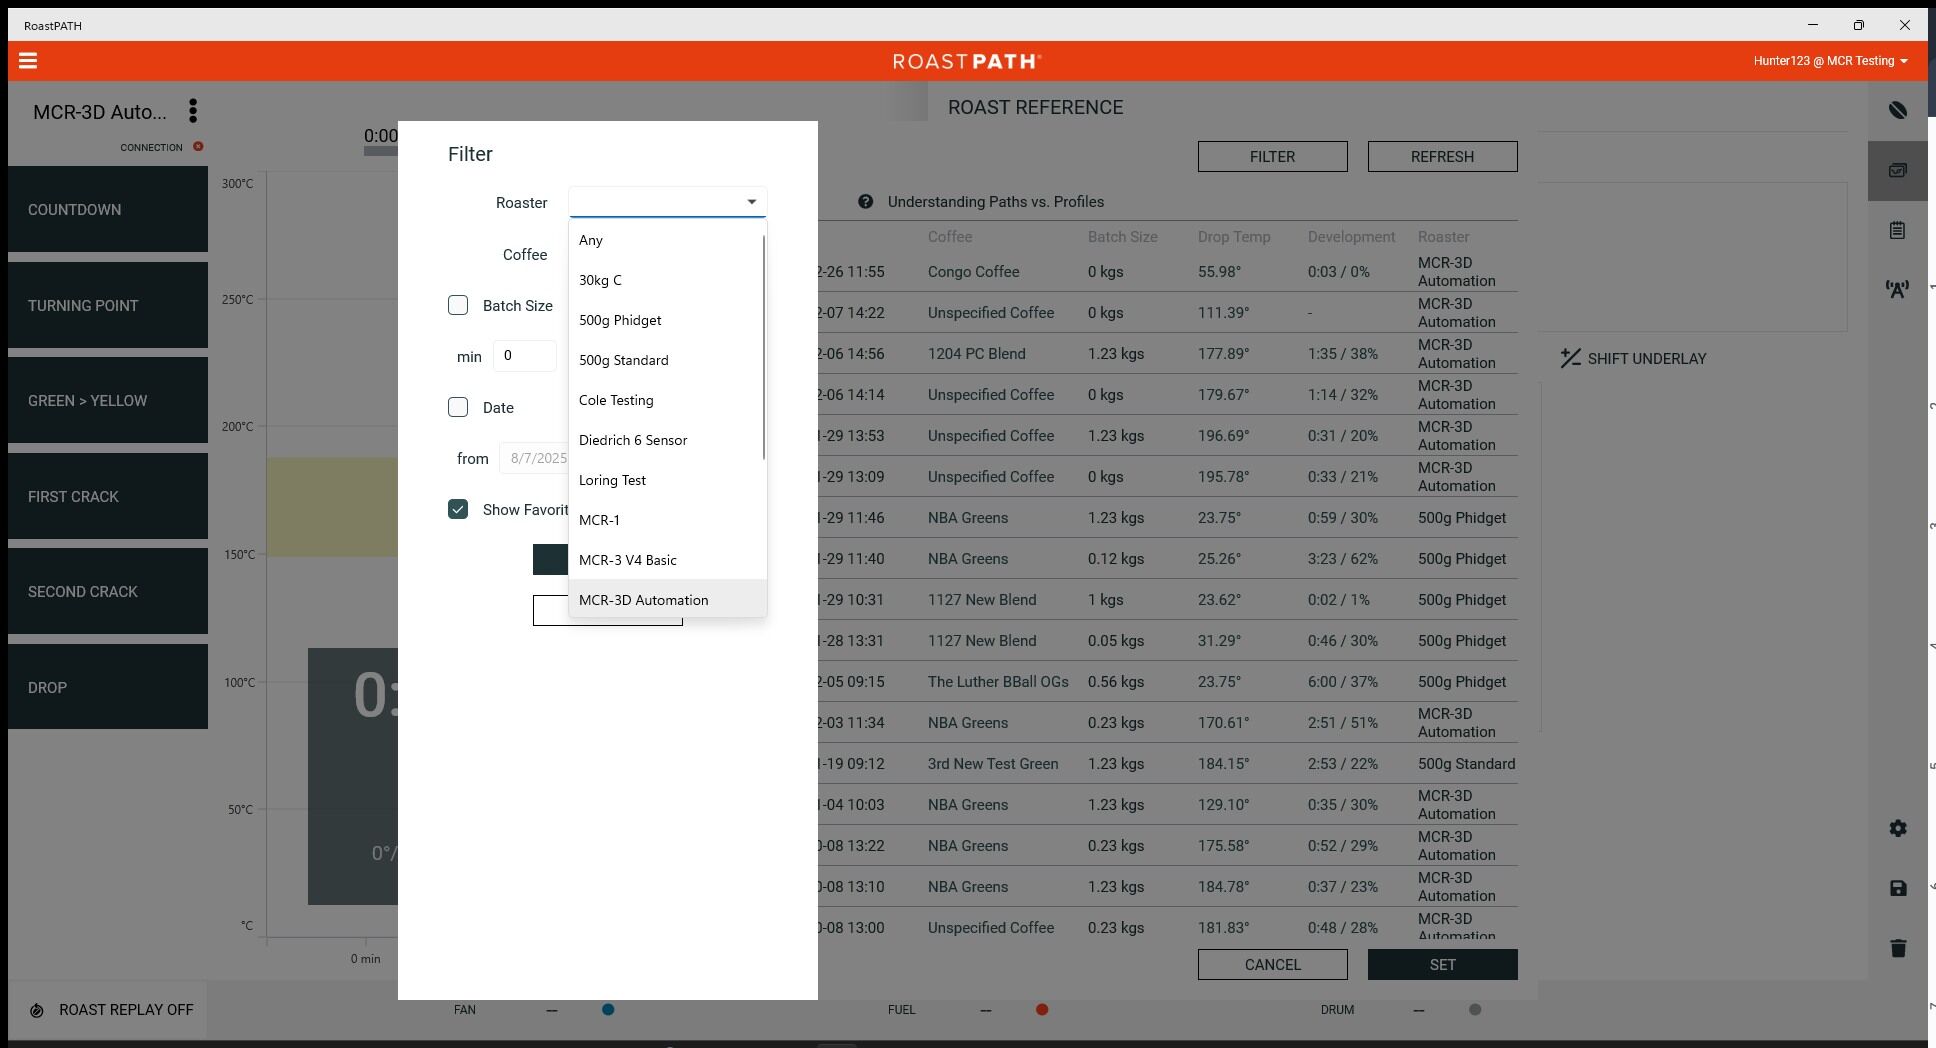Select the 3rd New Test Green row

(x=1168, y=764)
